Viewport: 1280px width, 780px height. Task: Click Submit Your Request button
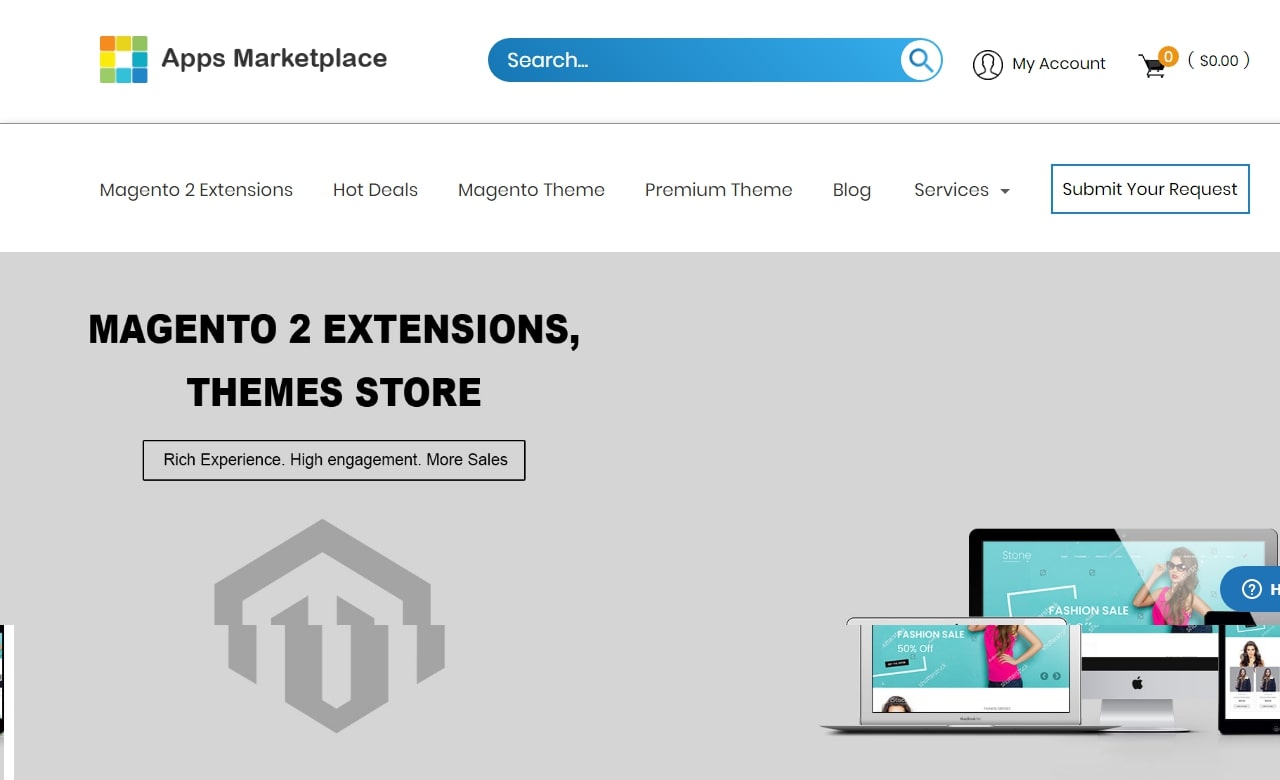pyautogui.click(x=1150, y=189)
